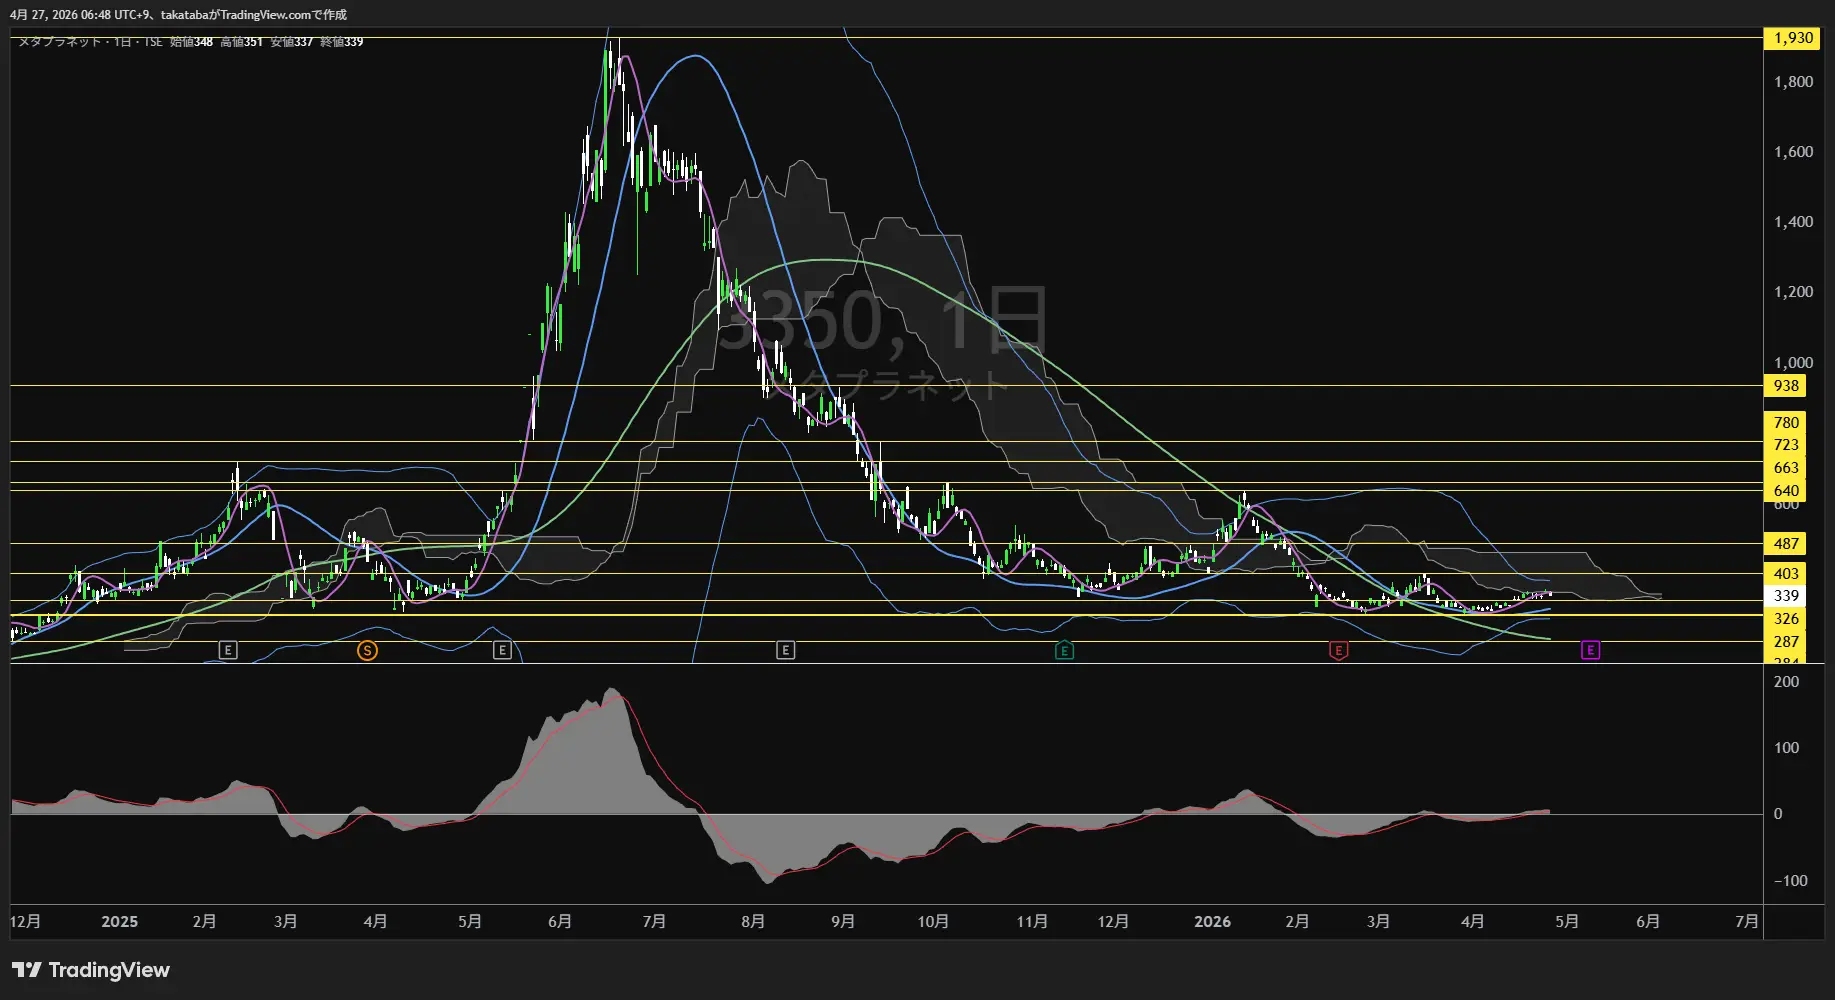
Task: Select the 287 price level label
Action: (1786, 642)
